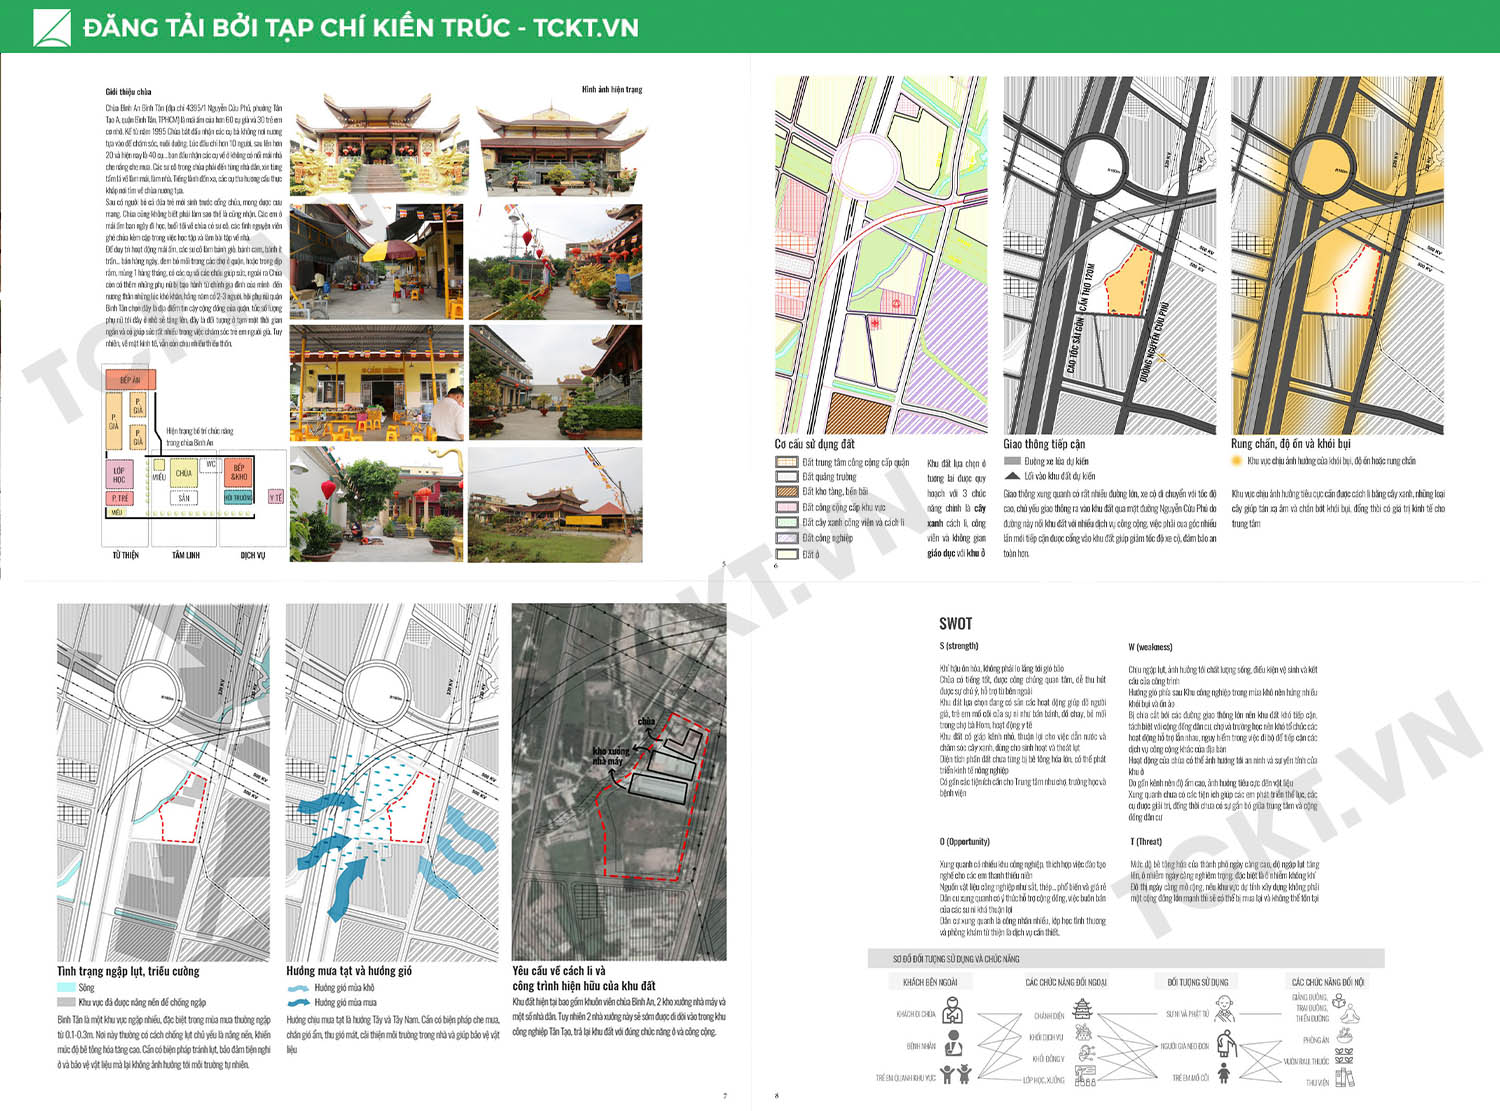
Task: Open the yellow building with plastic chairs photo
Action: [377, 383]
